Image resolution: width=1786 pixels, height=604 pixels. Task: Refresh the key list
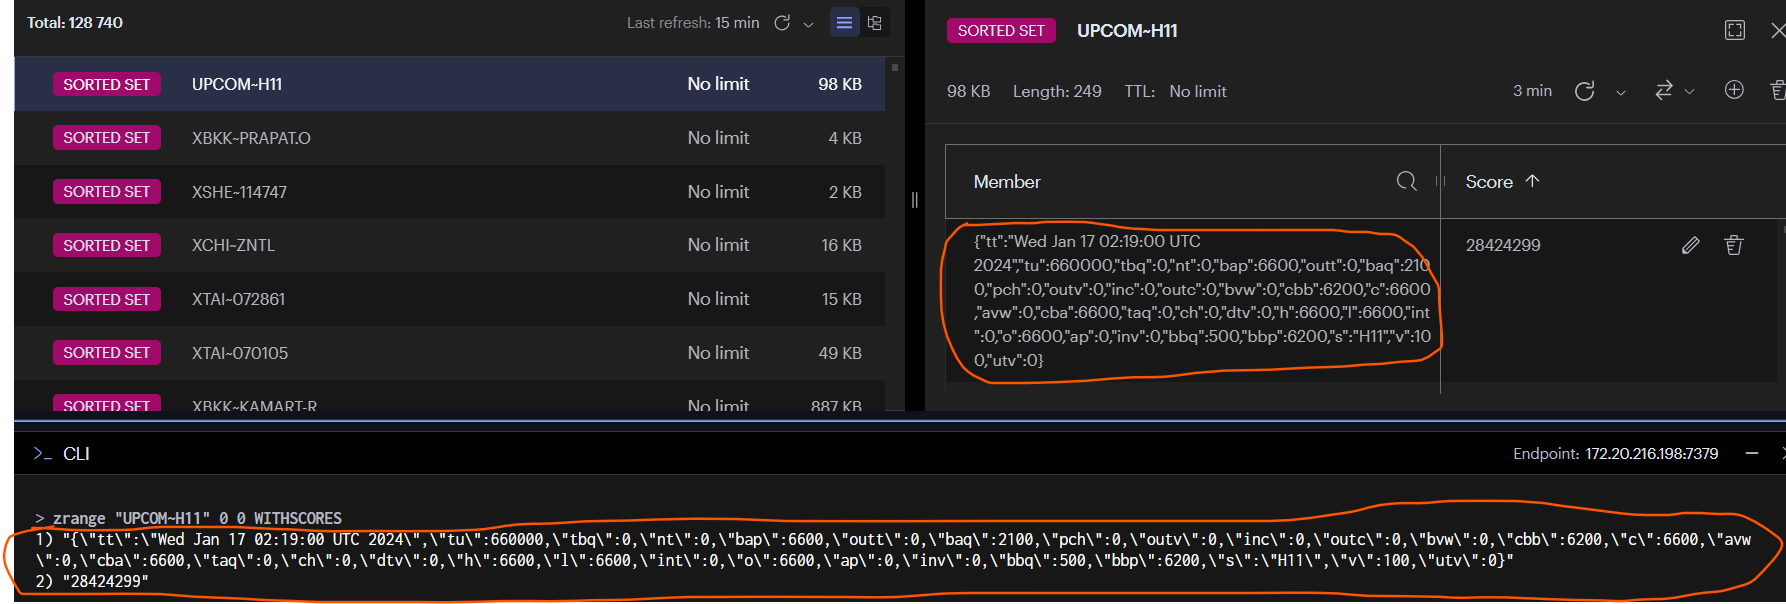coord(782,23)
